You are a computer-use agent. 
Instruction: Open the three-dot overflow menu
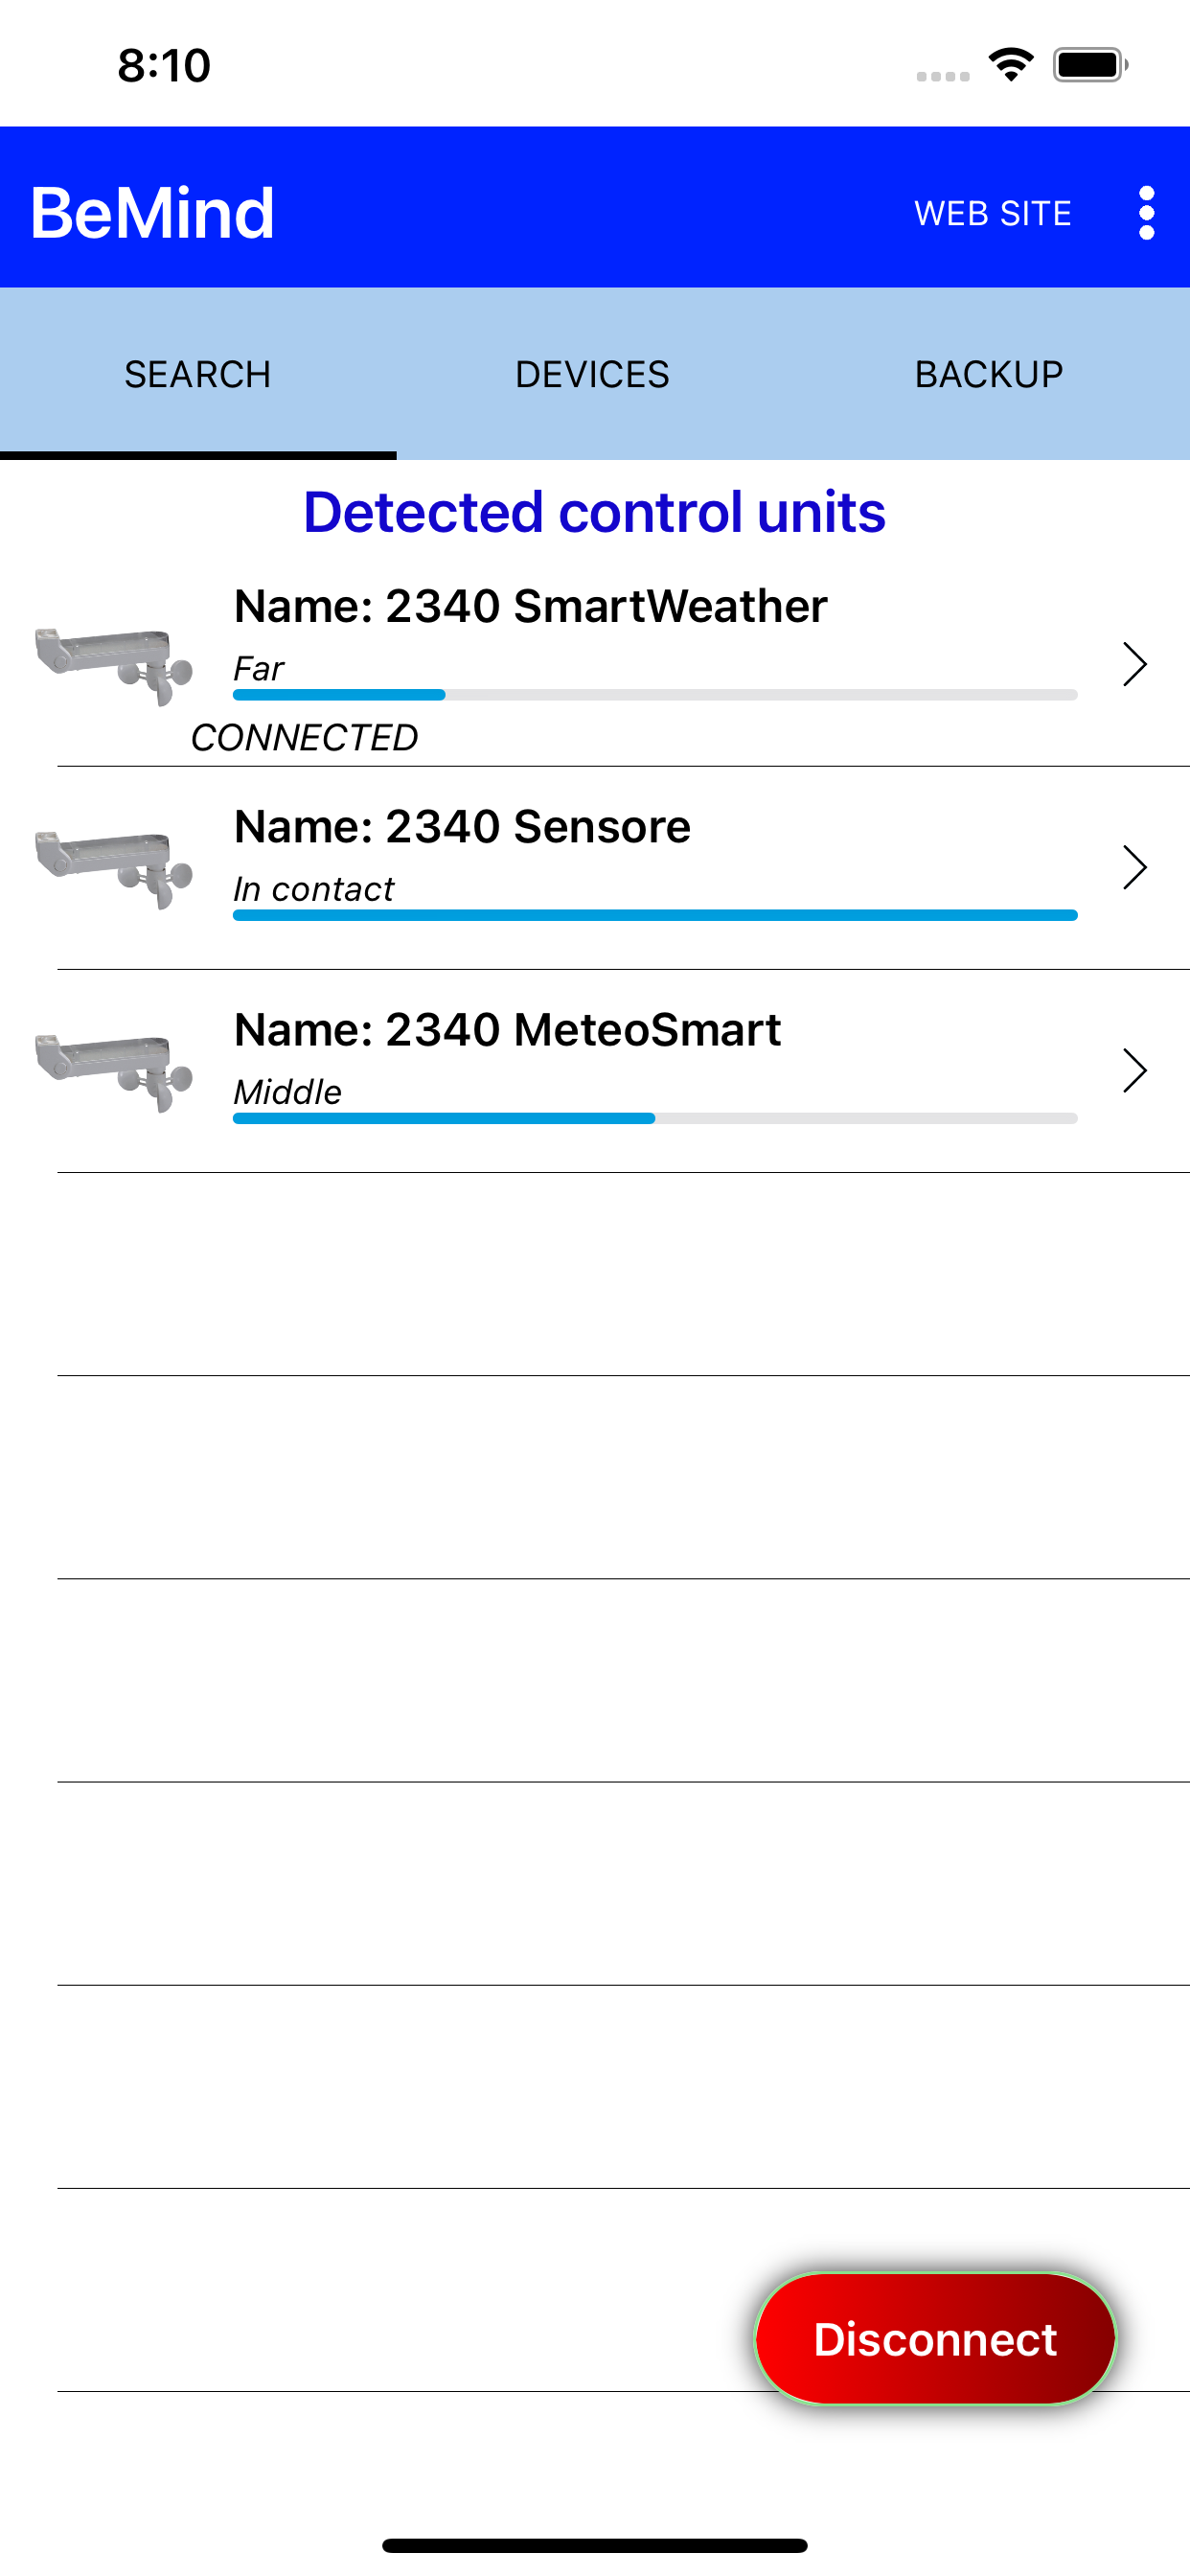click(1146, 212)
